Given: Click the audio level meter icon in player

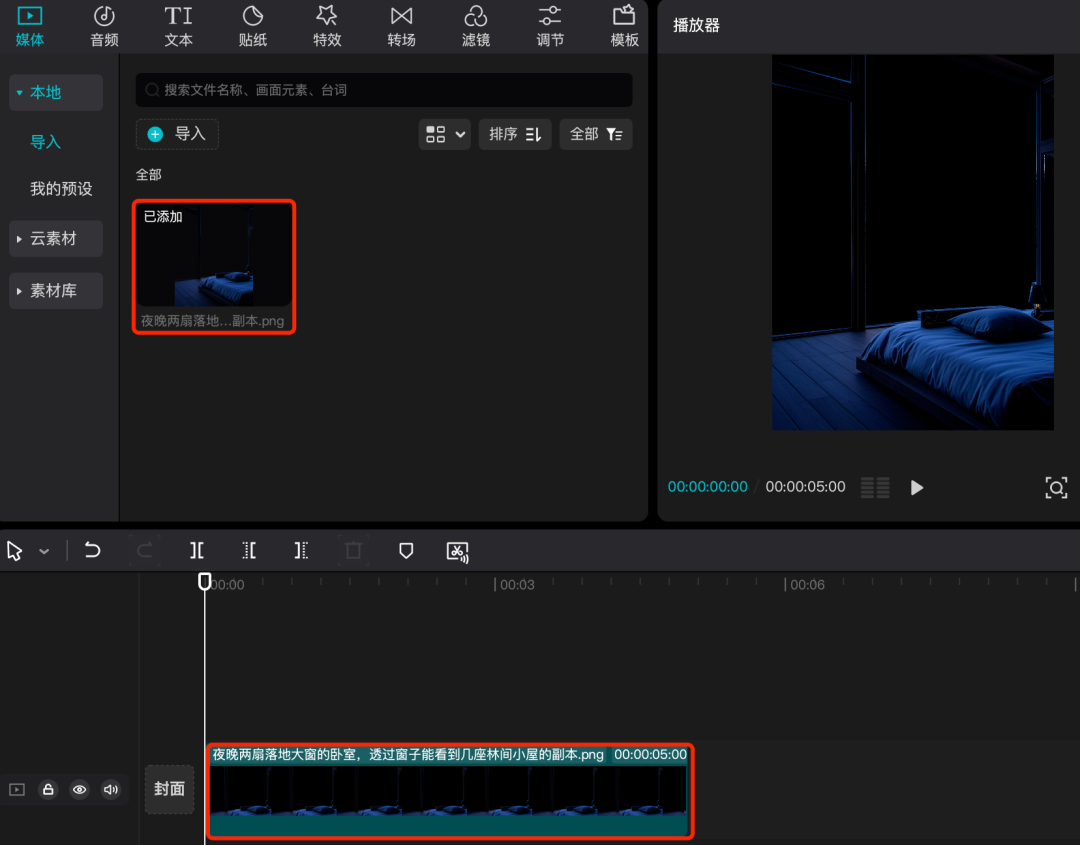Looking at the screenshot, I should click(x=875, y=488).
